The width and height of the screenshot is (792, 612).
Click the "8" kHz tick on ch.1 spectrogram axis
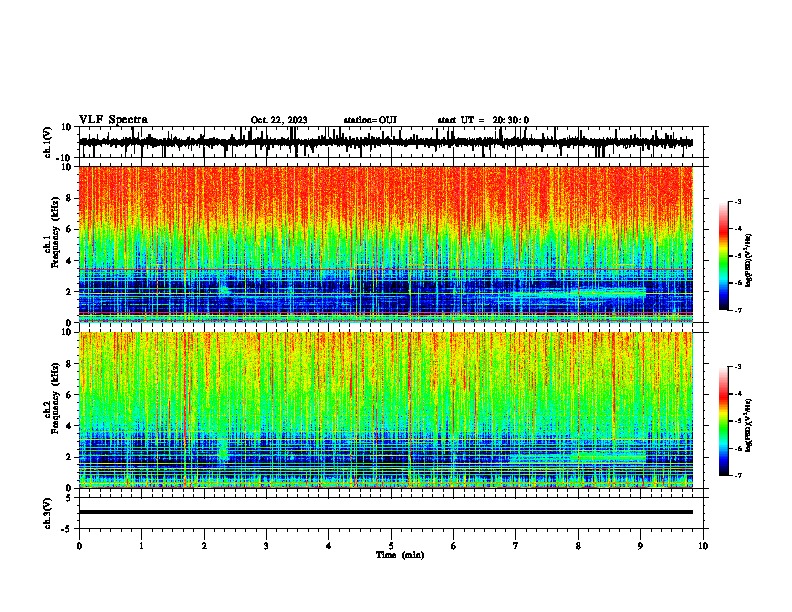point(70,198)
